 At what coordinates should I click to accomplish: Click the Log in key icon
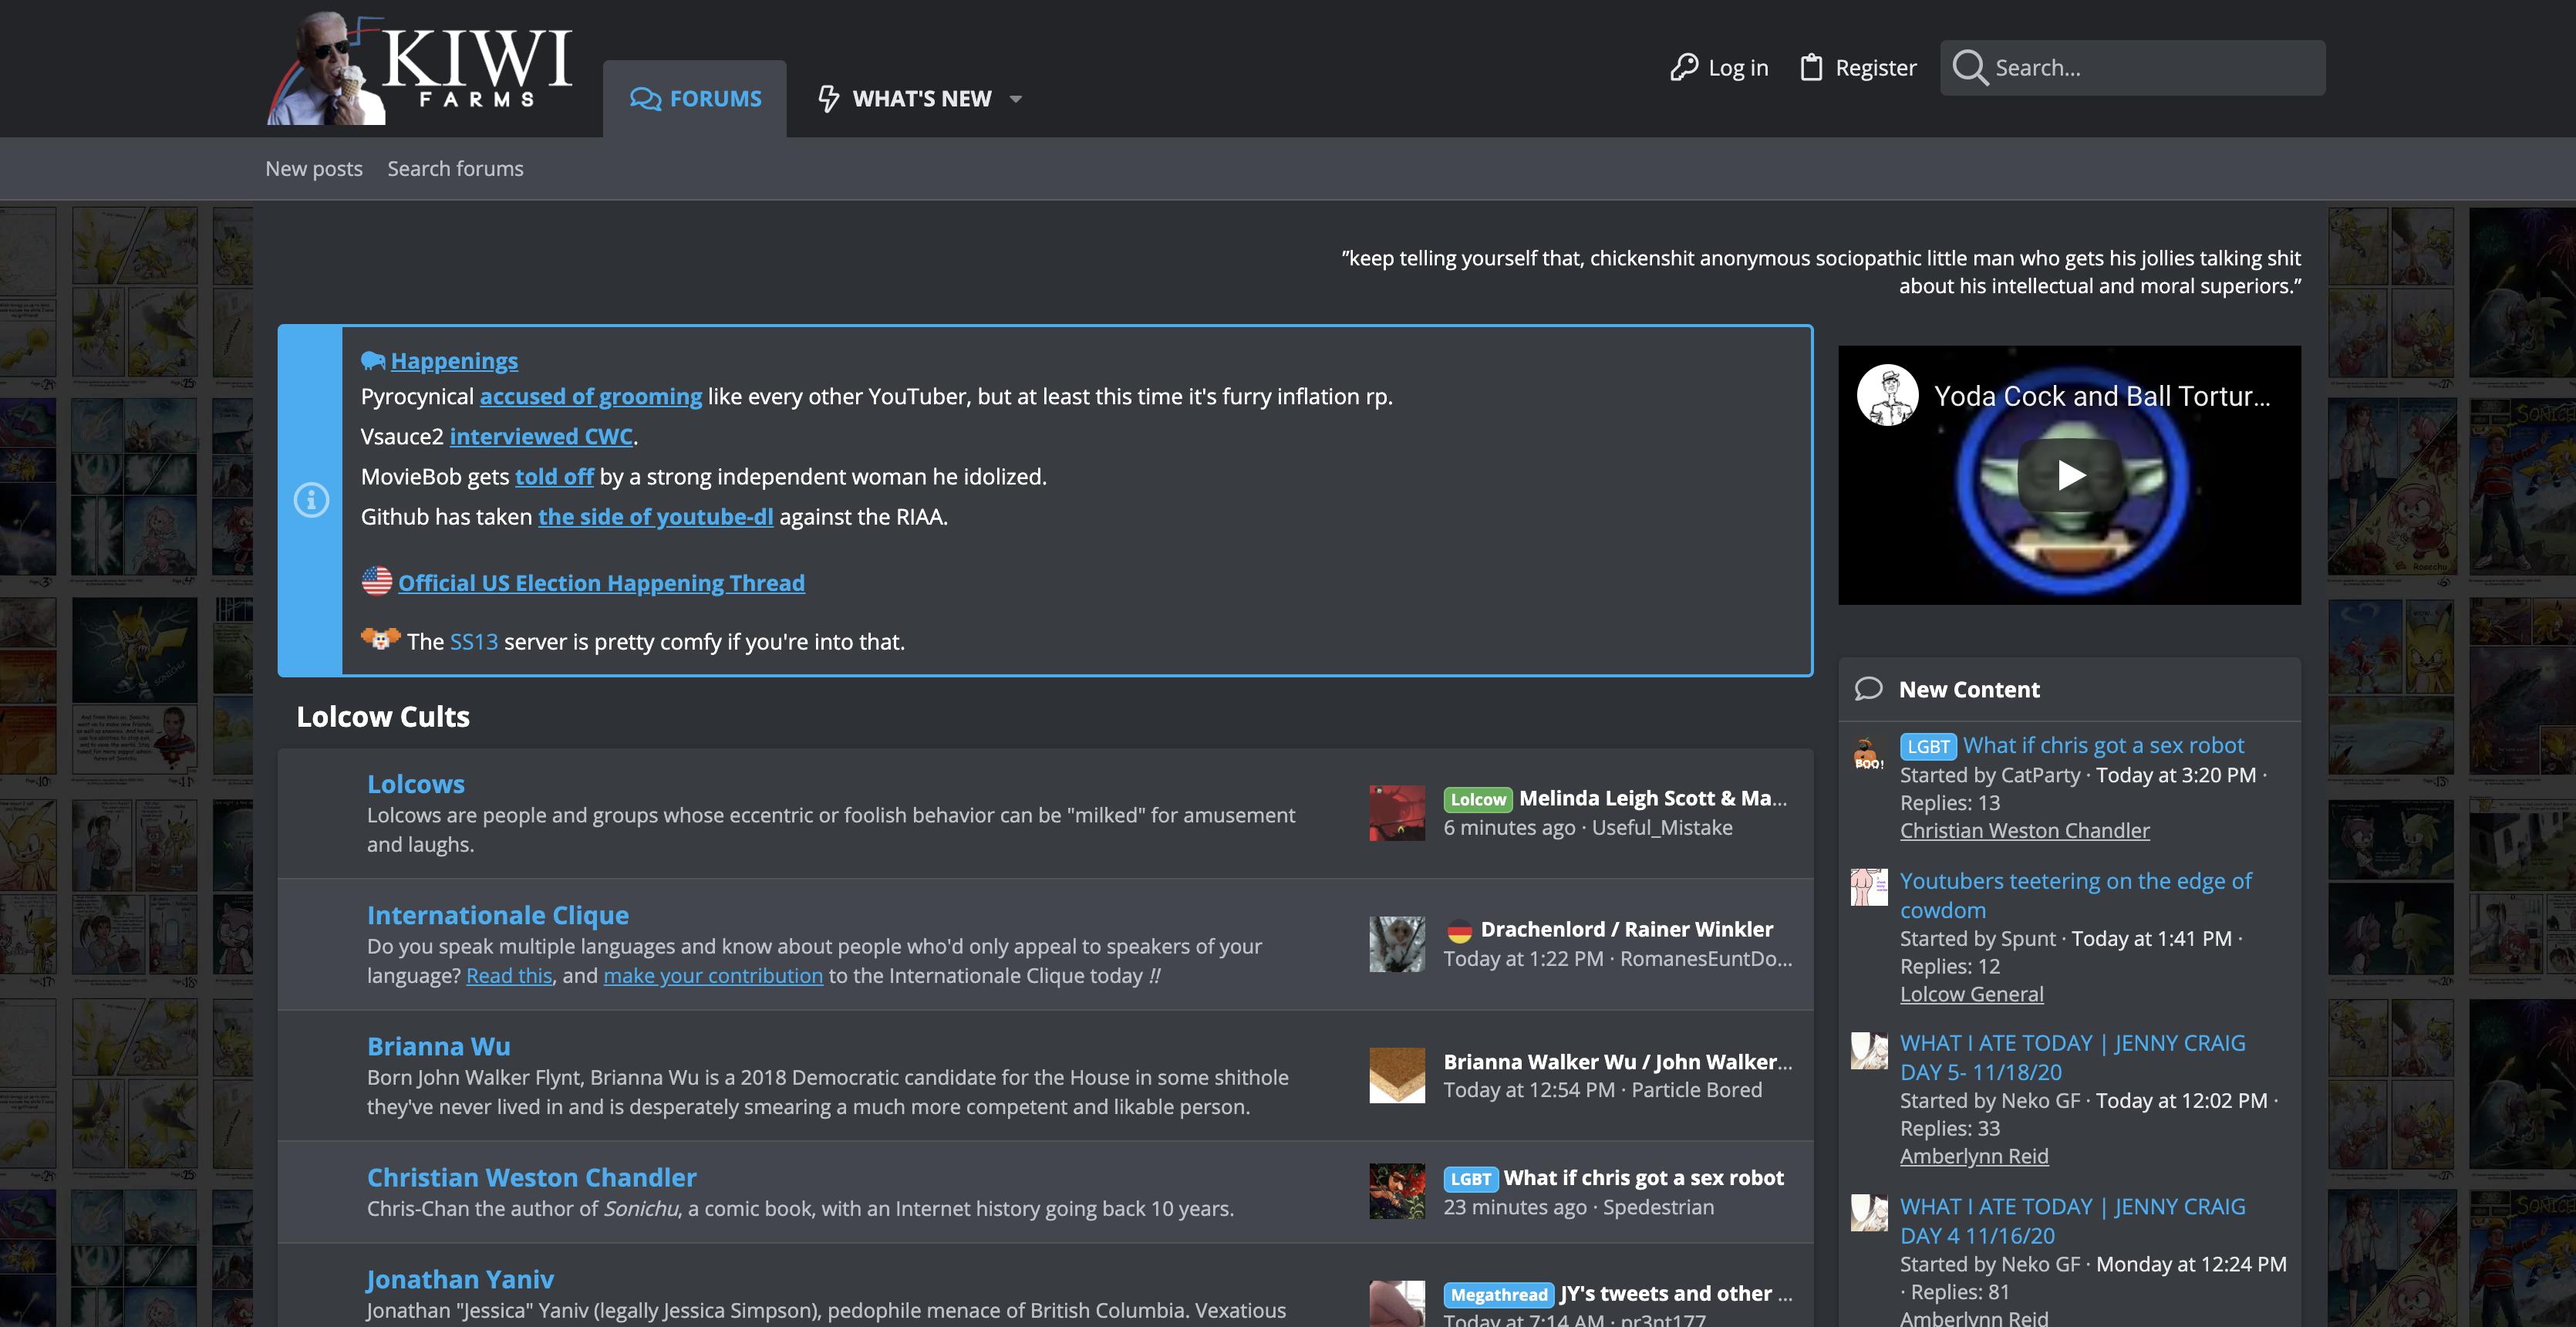1684,67
